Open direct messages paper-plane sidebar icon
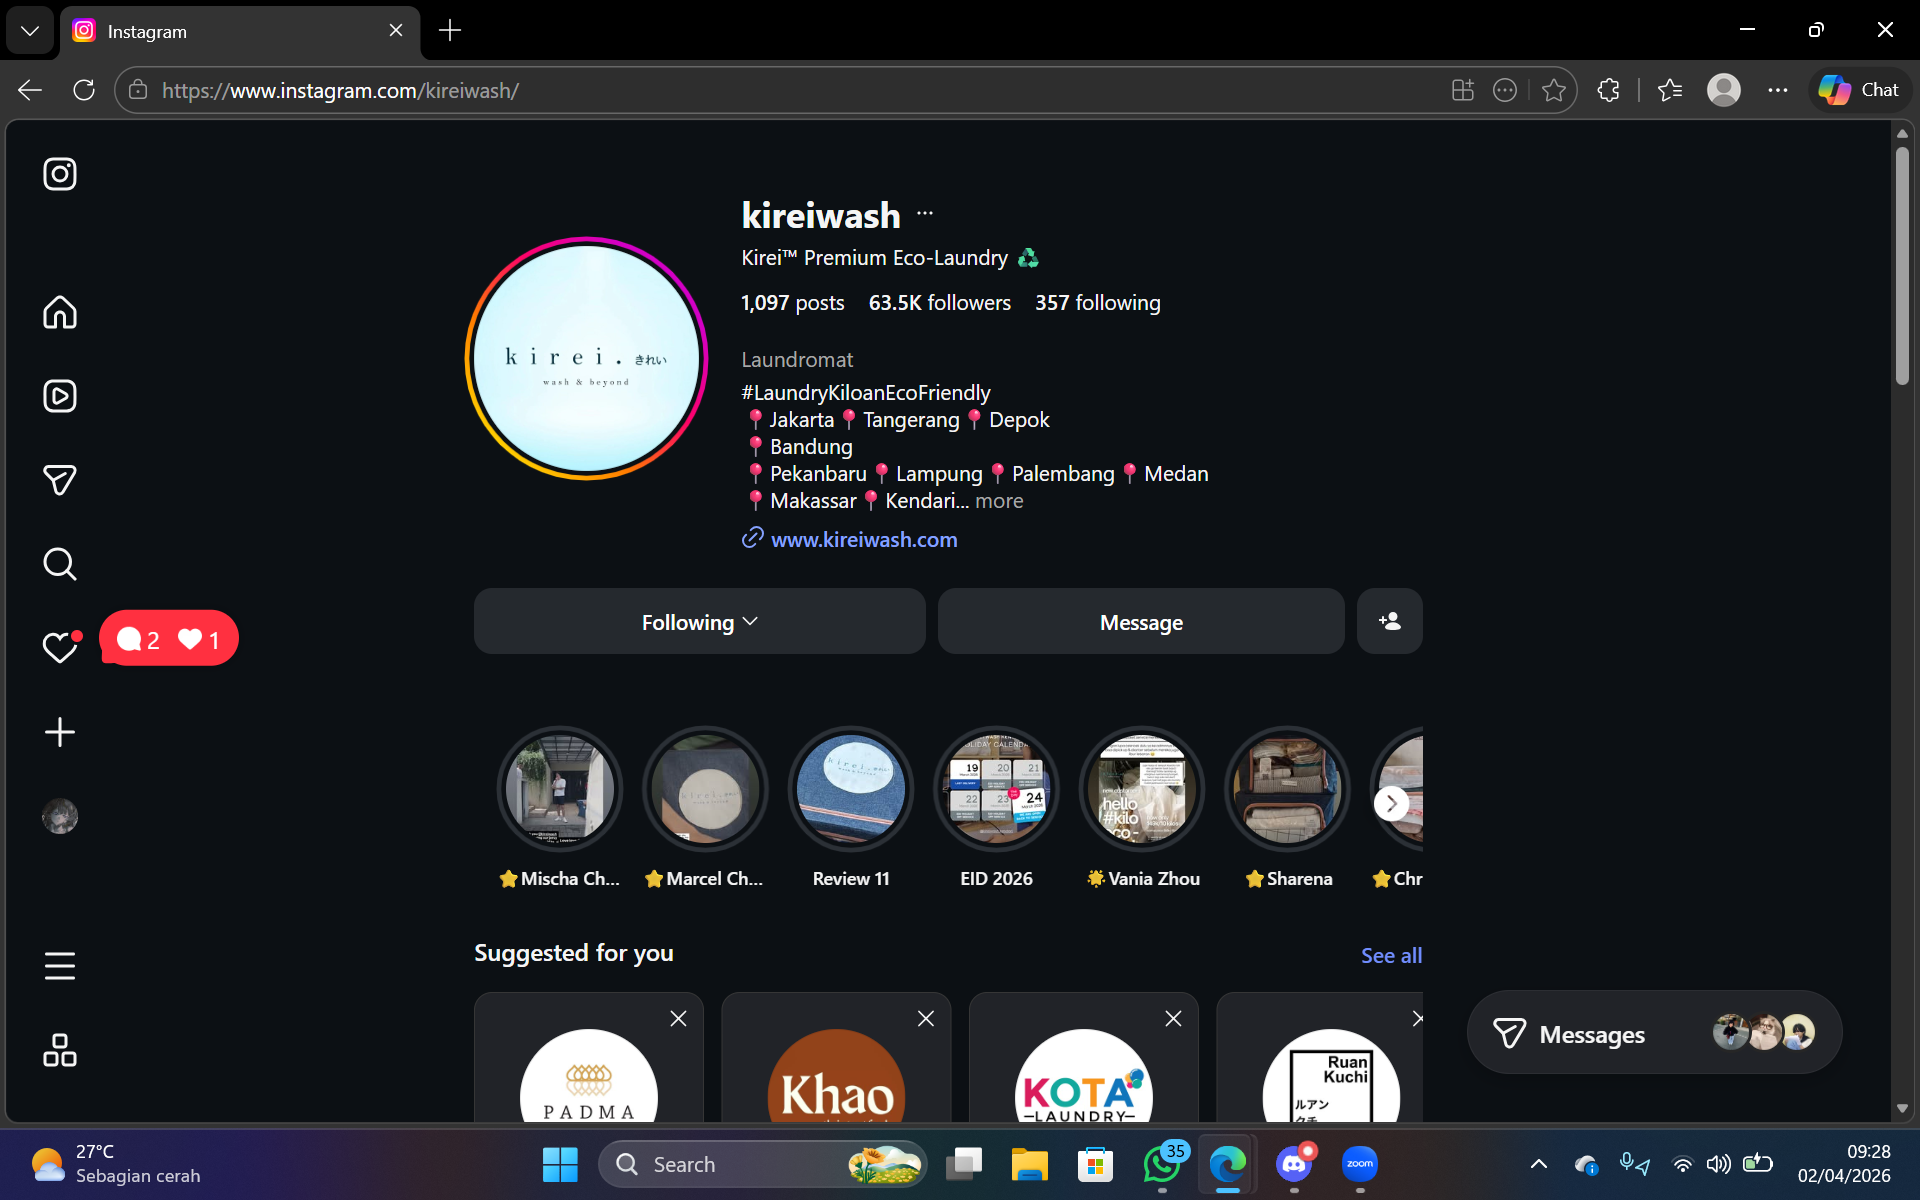Image resolution: width=1920 pixels, height=1200 pixels. 60,480
